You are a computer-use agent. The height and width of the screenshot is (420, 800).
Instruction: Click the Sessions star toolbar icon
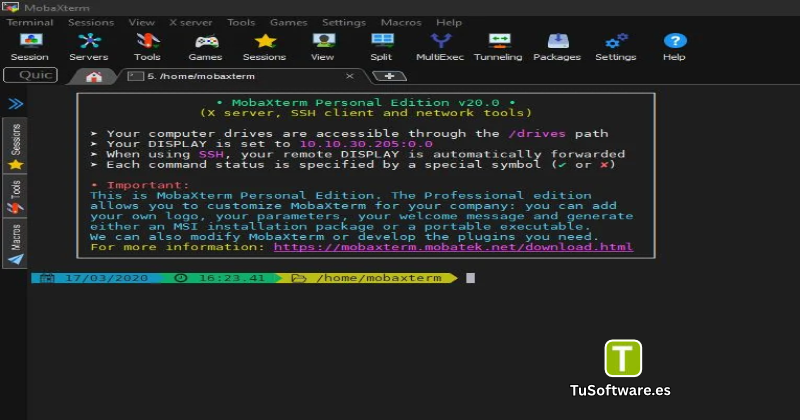point(264,46)
